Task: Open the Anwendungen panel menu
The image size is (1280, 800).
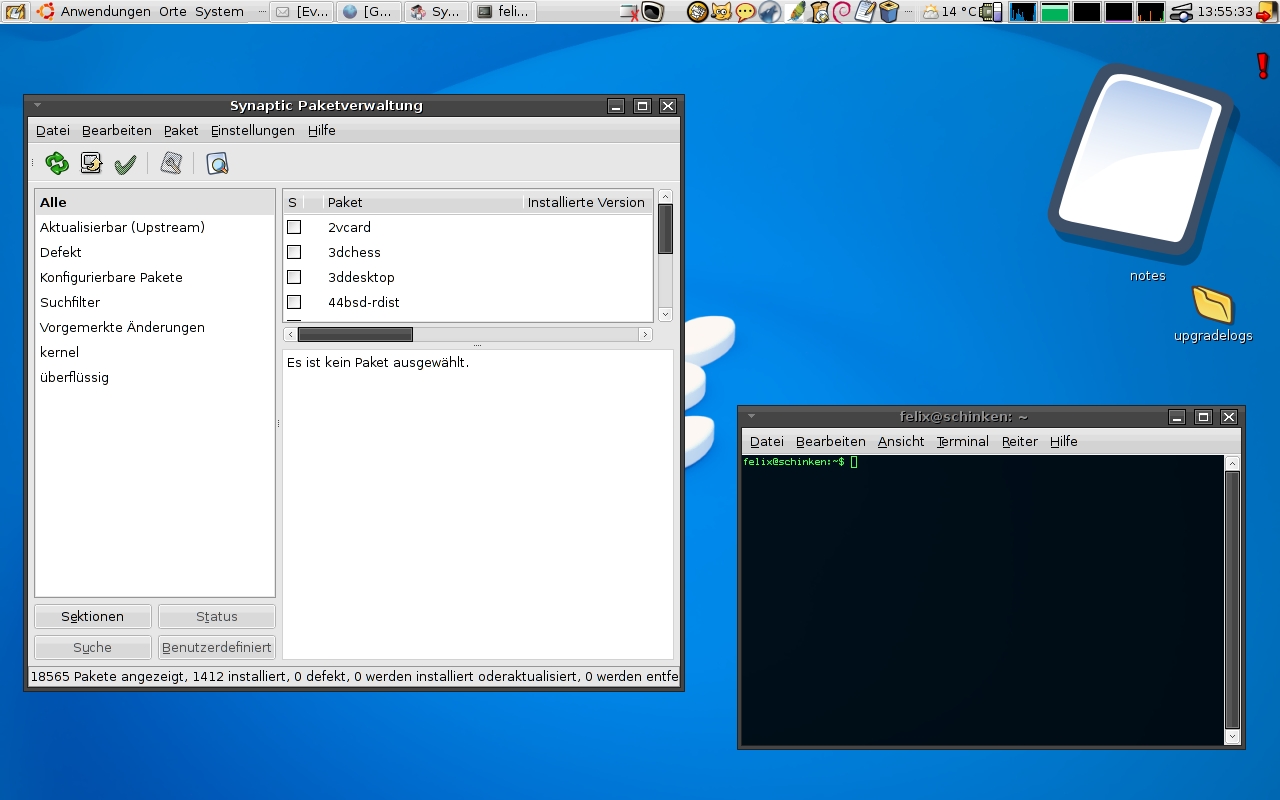Action: (x=105, y=12)
